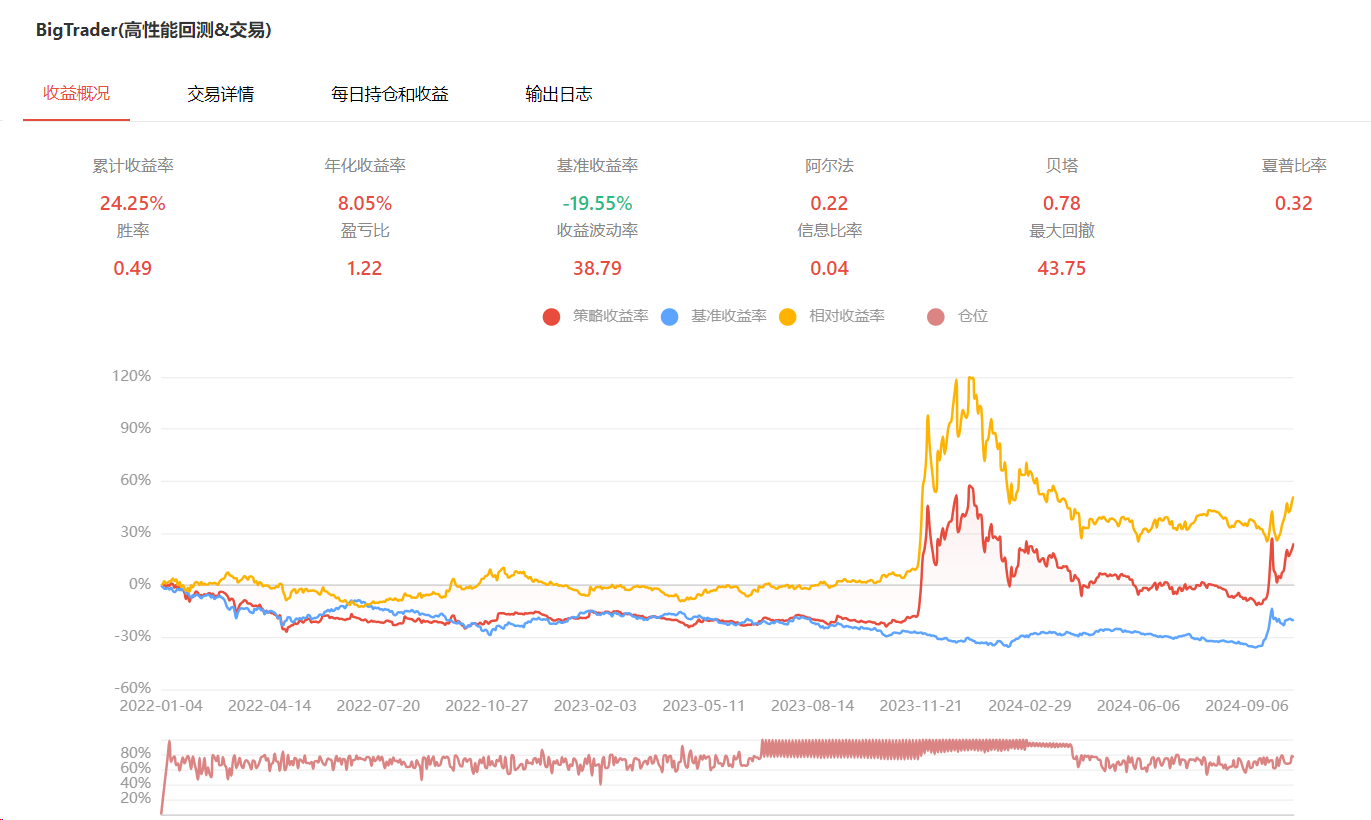Click the 2024-02-29 x-axis date
This screenshot has width=1371, height=820.
pos(1030,705)
